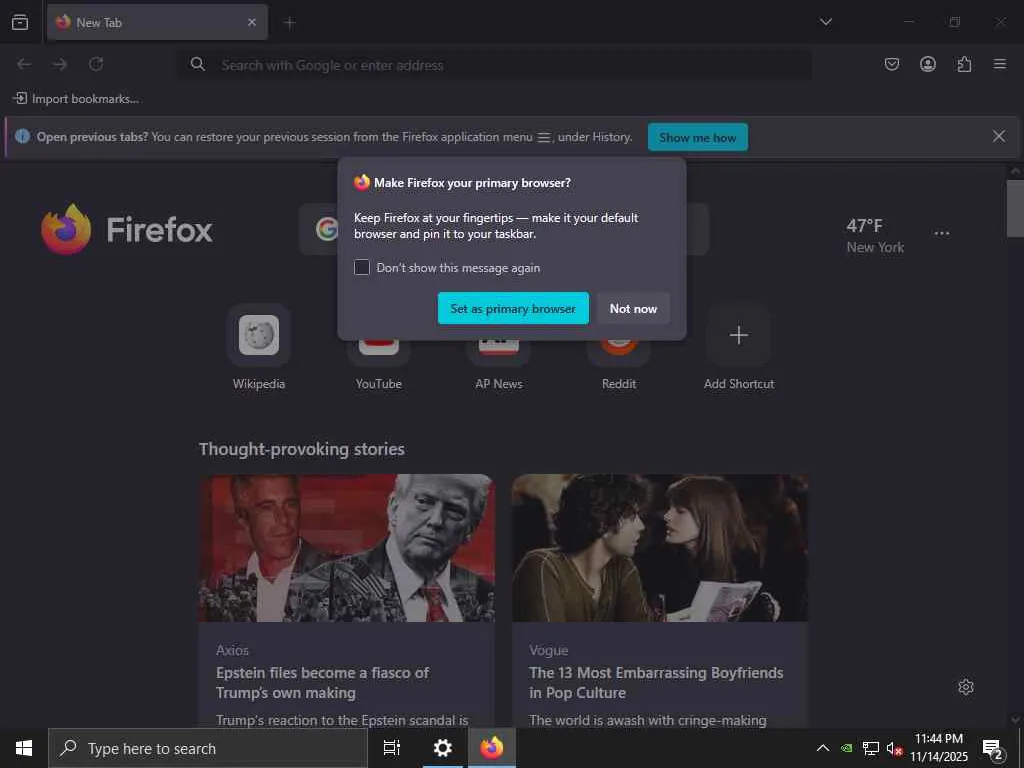Dismiss the Open previous tabs notification
Viewport: 1024px width, 768px height.
click(x=999, y=136)
